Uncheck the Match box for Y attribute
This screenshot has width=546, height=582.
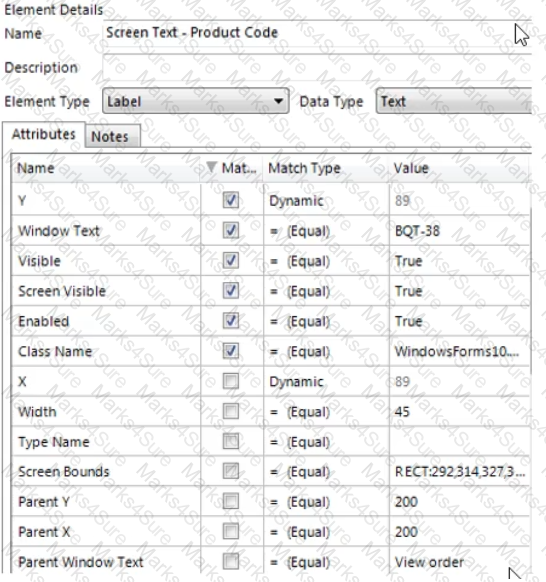point(231,200)
